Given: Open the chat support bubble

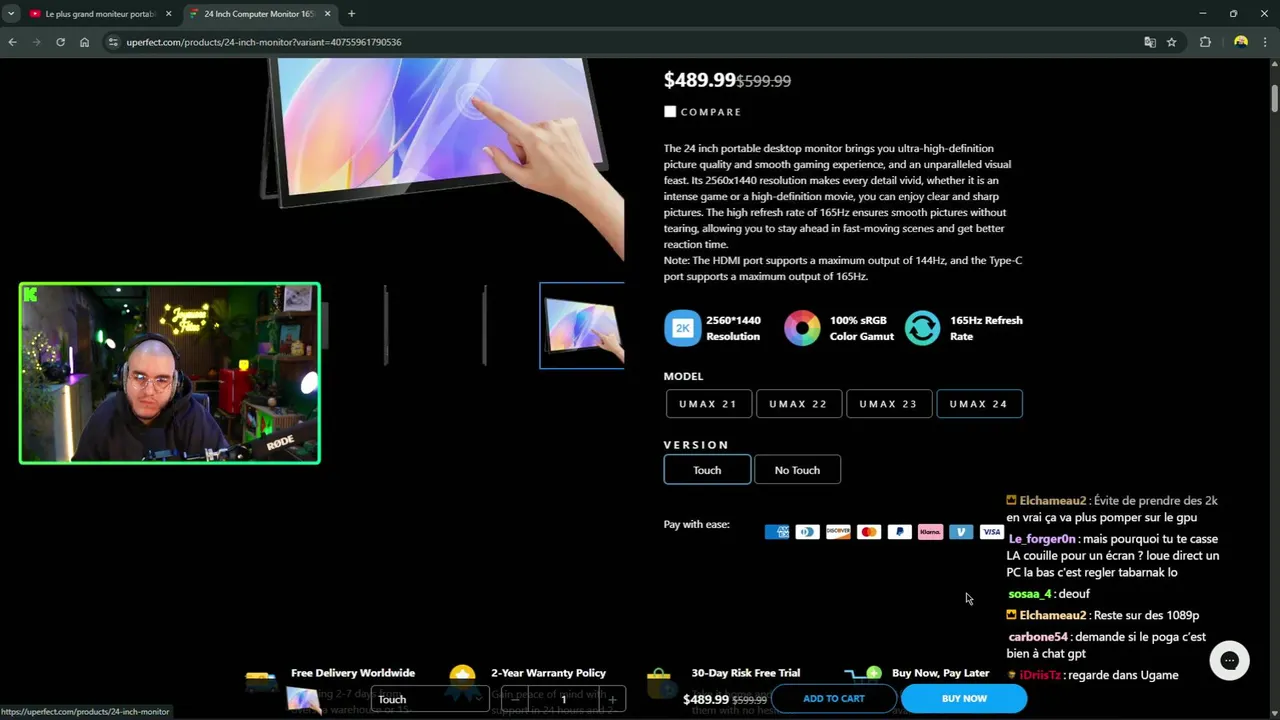Looking at the screenshot, I should click(1229, 660).
